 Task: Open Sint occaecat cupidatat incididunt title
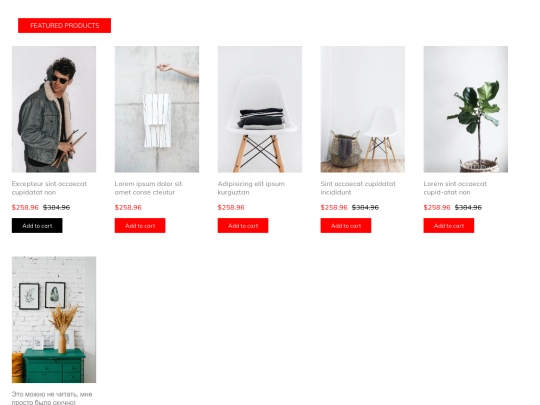(358, 188)
